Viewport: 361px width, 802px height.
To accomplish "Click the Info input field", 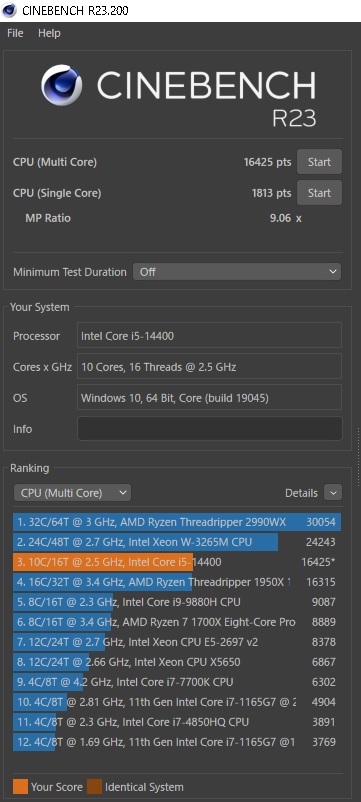I will tap(209, 429).
